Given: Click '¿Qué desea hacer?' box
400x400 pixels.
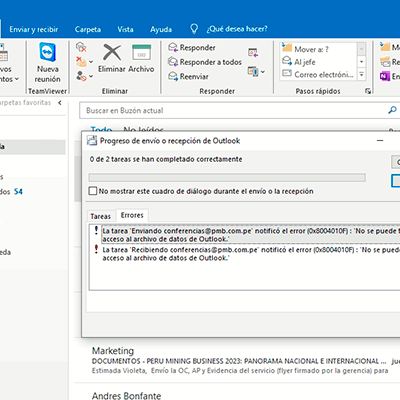Looking at the screenshot, I should pyautogui.click(x=237, y=29).
